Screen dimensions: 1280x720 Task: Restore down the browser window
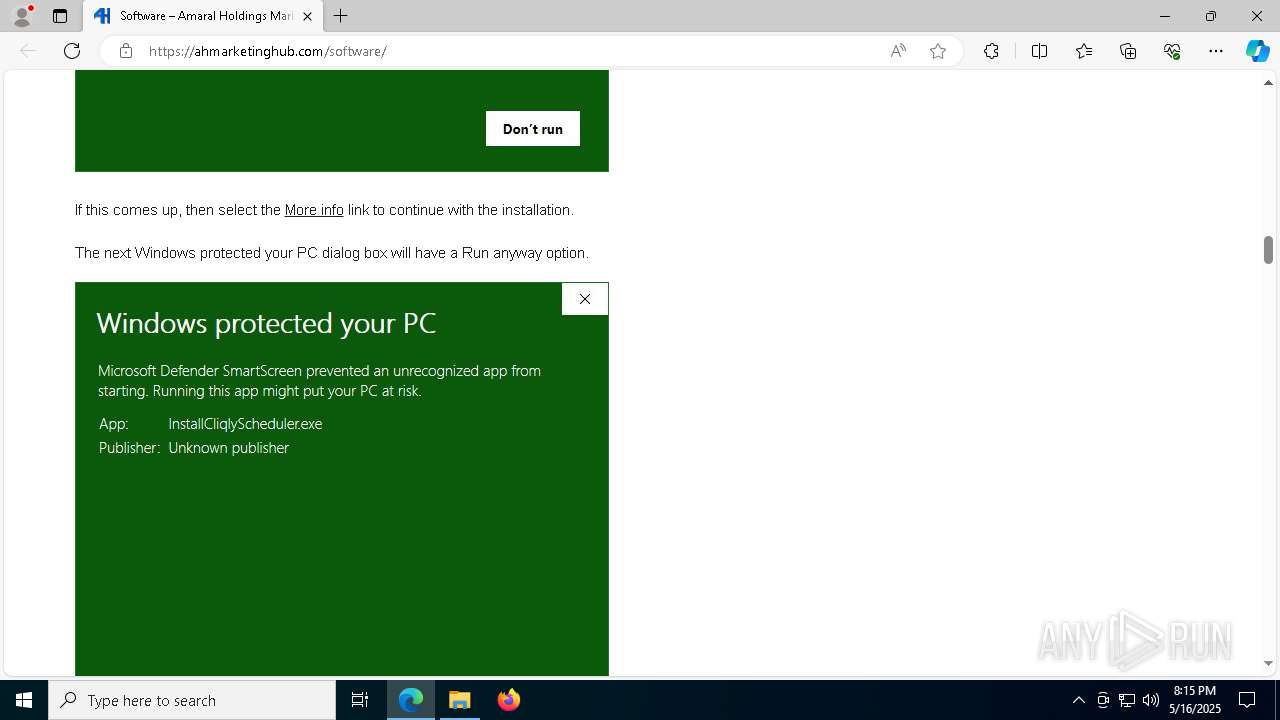click(x=1211, y=16)
